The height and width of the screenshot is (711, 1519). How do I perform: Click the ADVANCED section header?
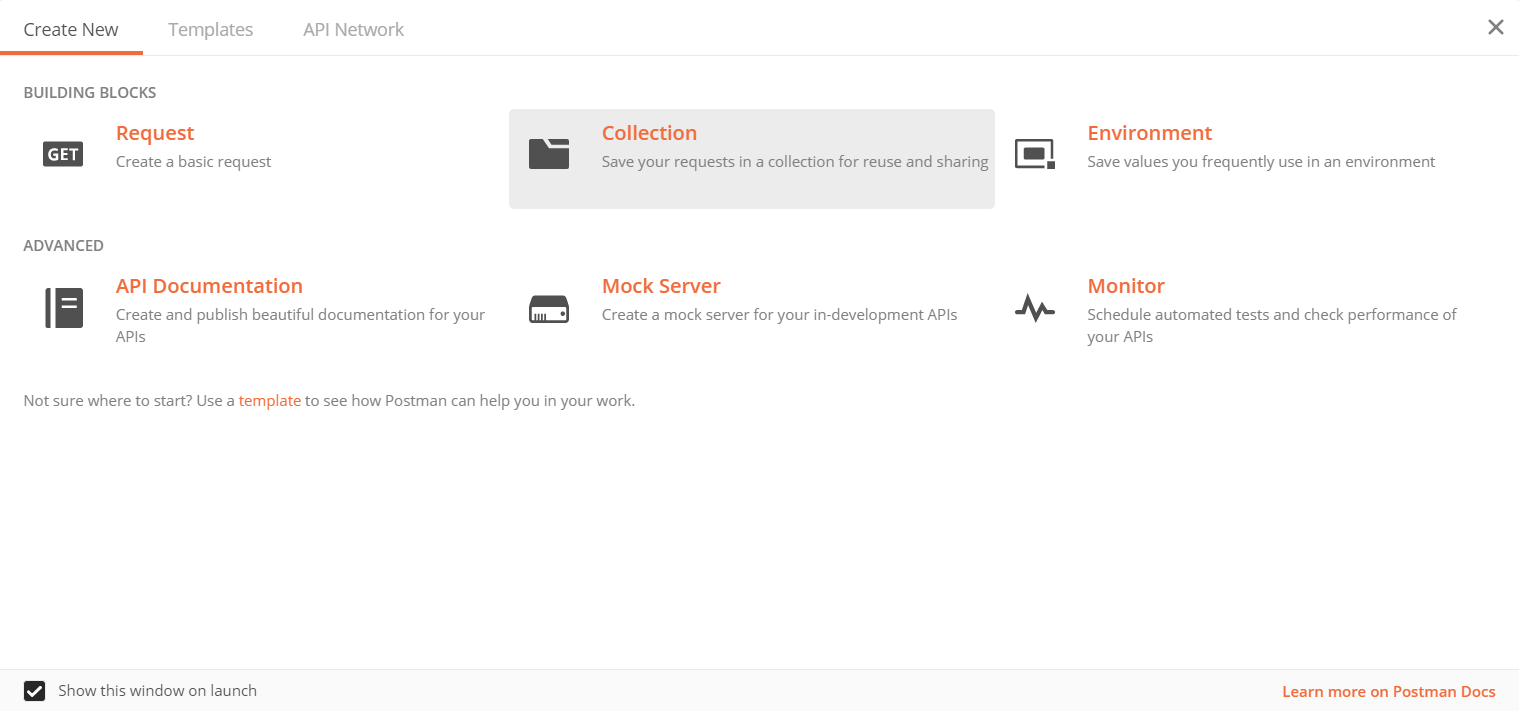pos(64,246)
